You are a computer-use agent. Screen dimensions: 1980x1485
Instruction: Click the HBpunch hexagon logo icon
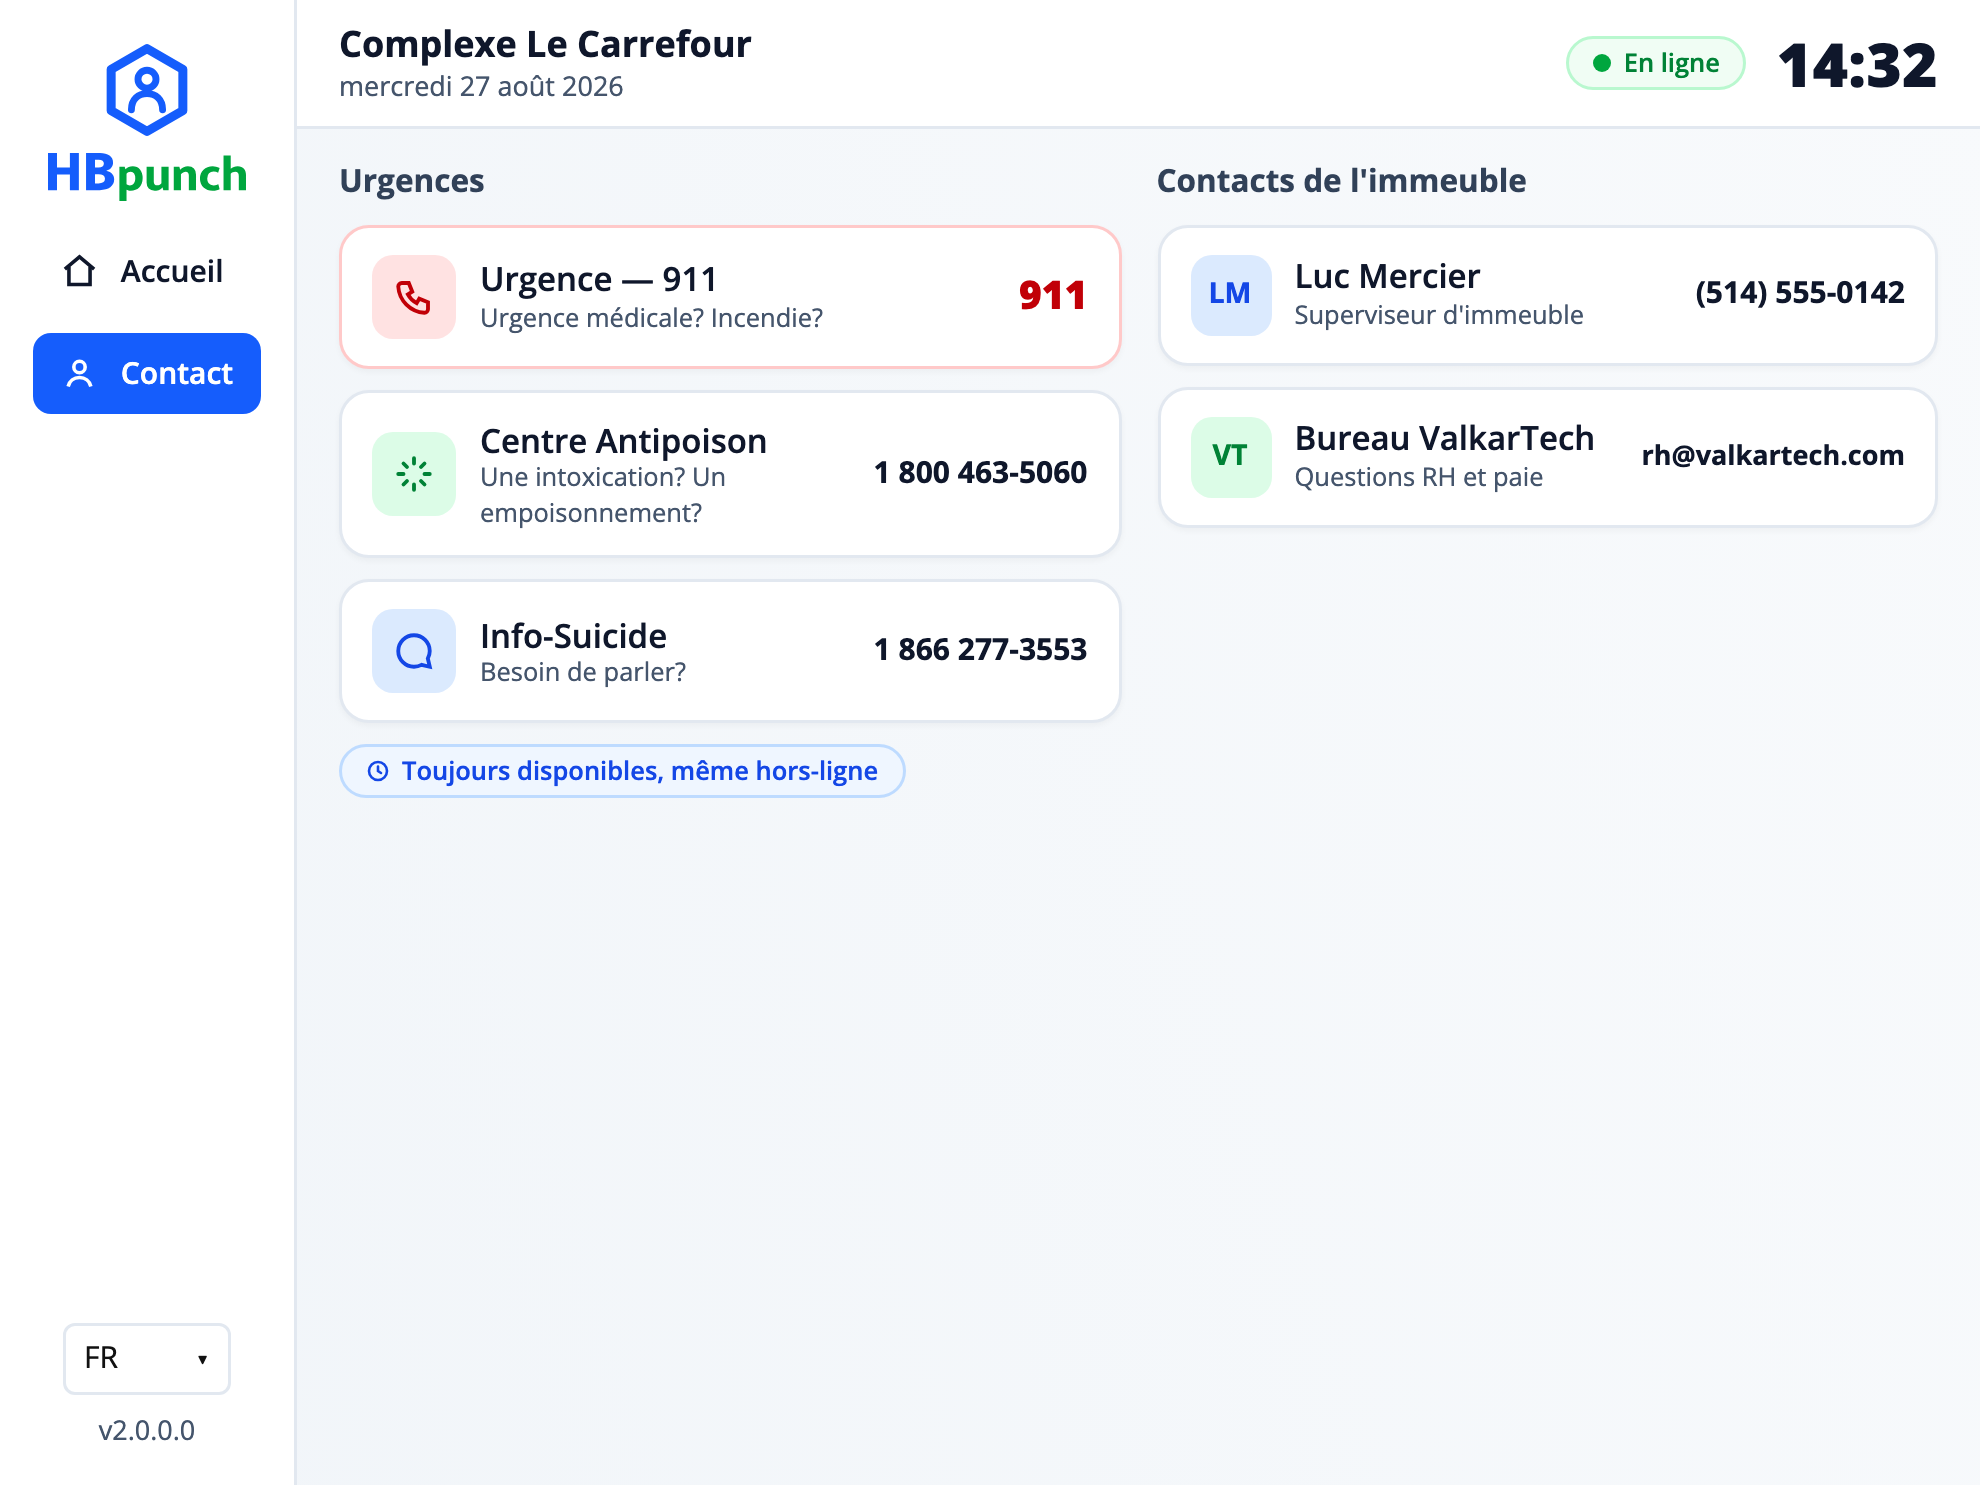coord(147,90)
